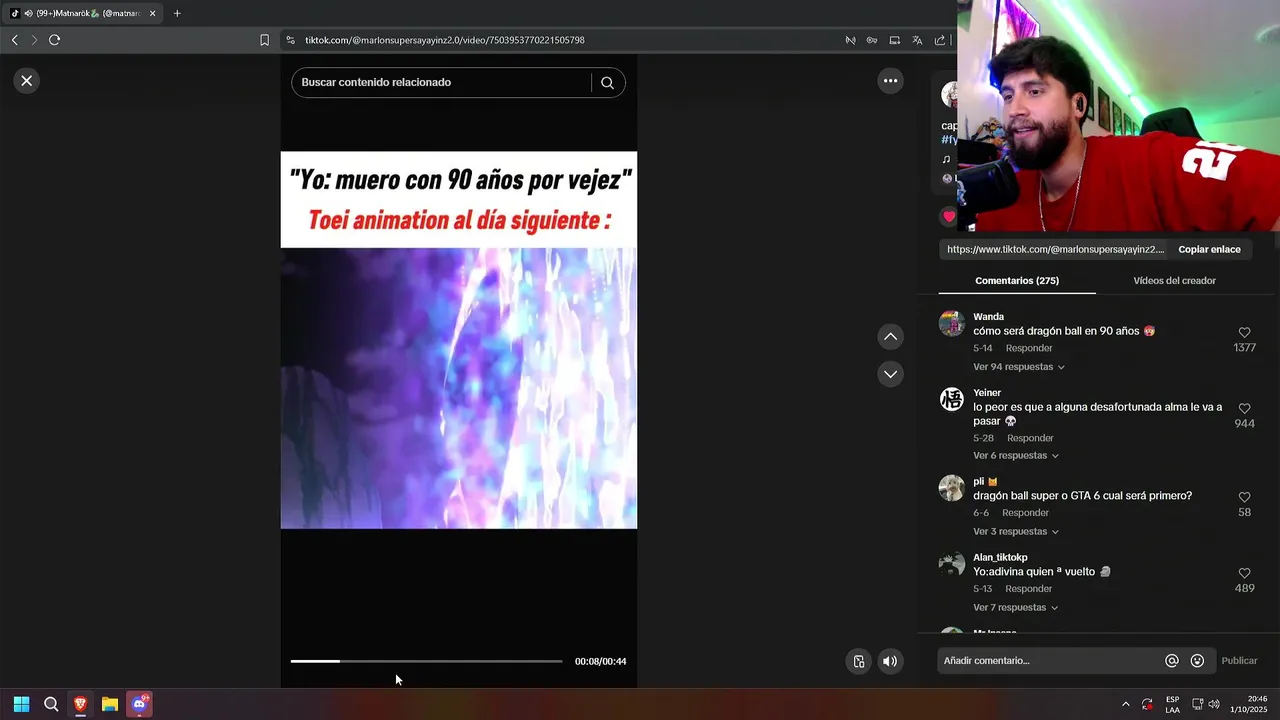1280x720 pixels.
Task: Insert a mention with @ icon
Action: pyautogui.click(x=1172, y=661)
